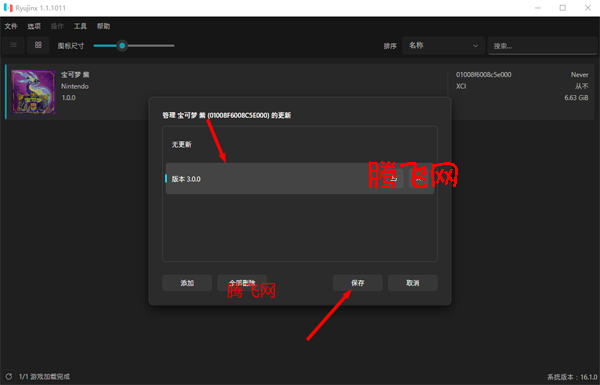
Task: Open the 工具 menu
Action: (x=80, y=26)
